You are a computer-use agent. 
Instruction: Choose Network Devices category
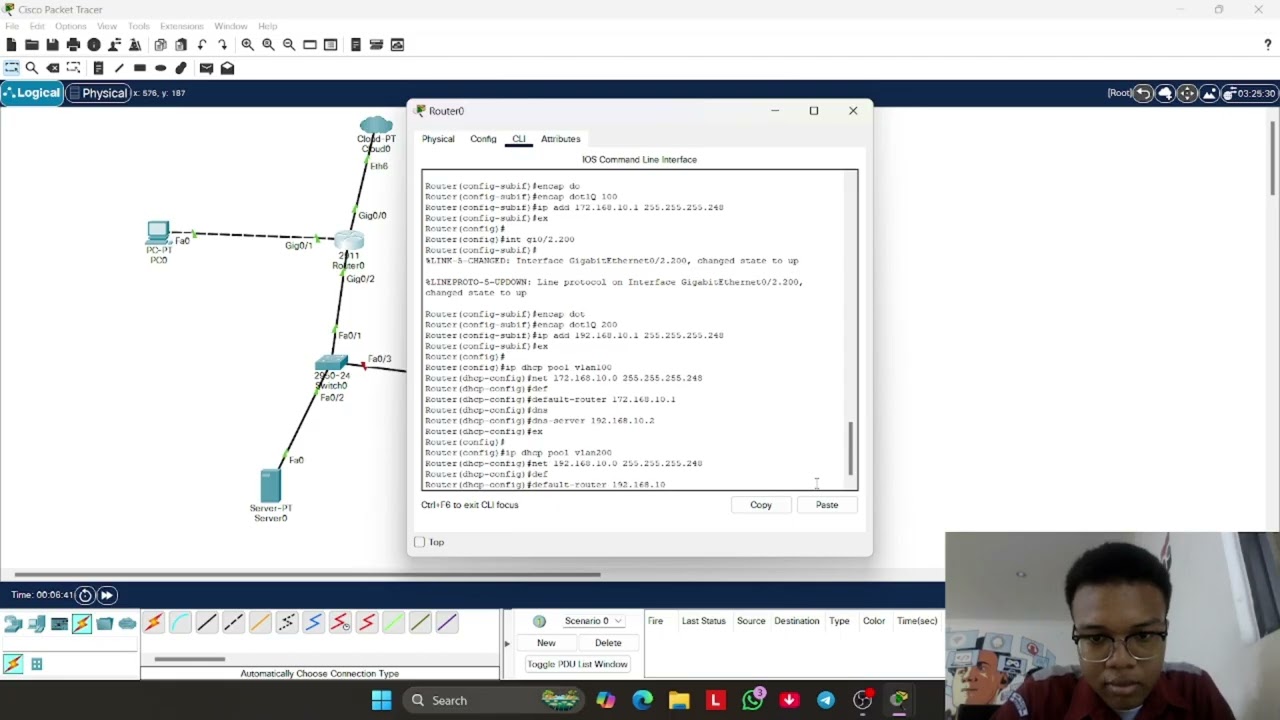pos(13,624)
